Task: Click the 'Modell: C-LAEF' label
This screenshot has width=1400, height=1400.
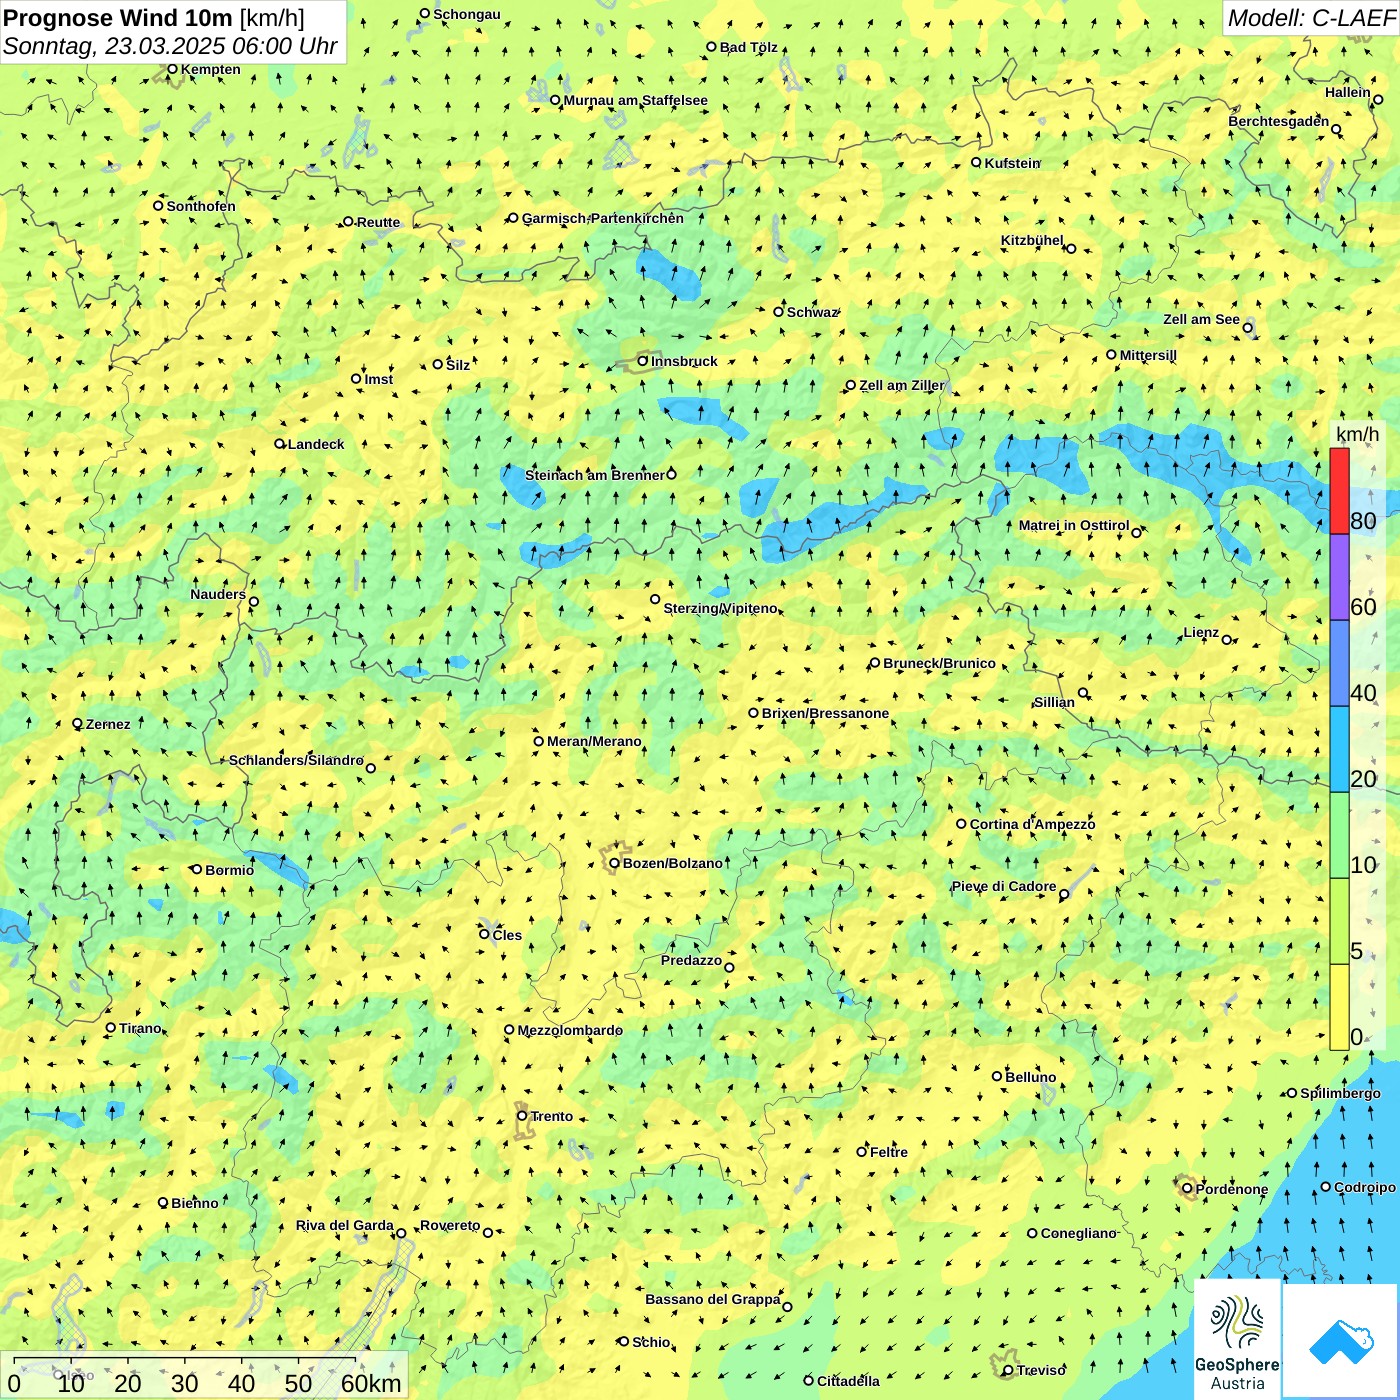Action: tap(1311, 18)
